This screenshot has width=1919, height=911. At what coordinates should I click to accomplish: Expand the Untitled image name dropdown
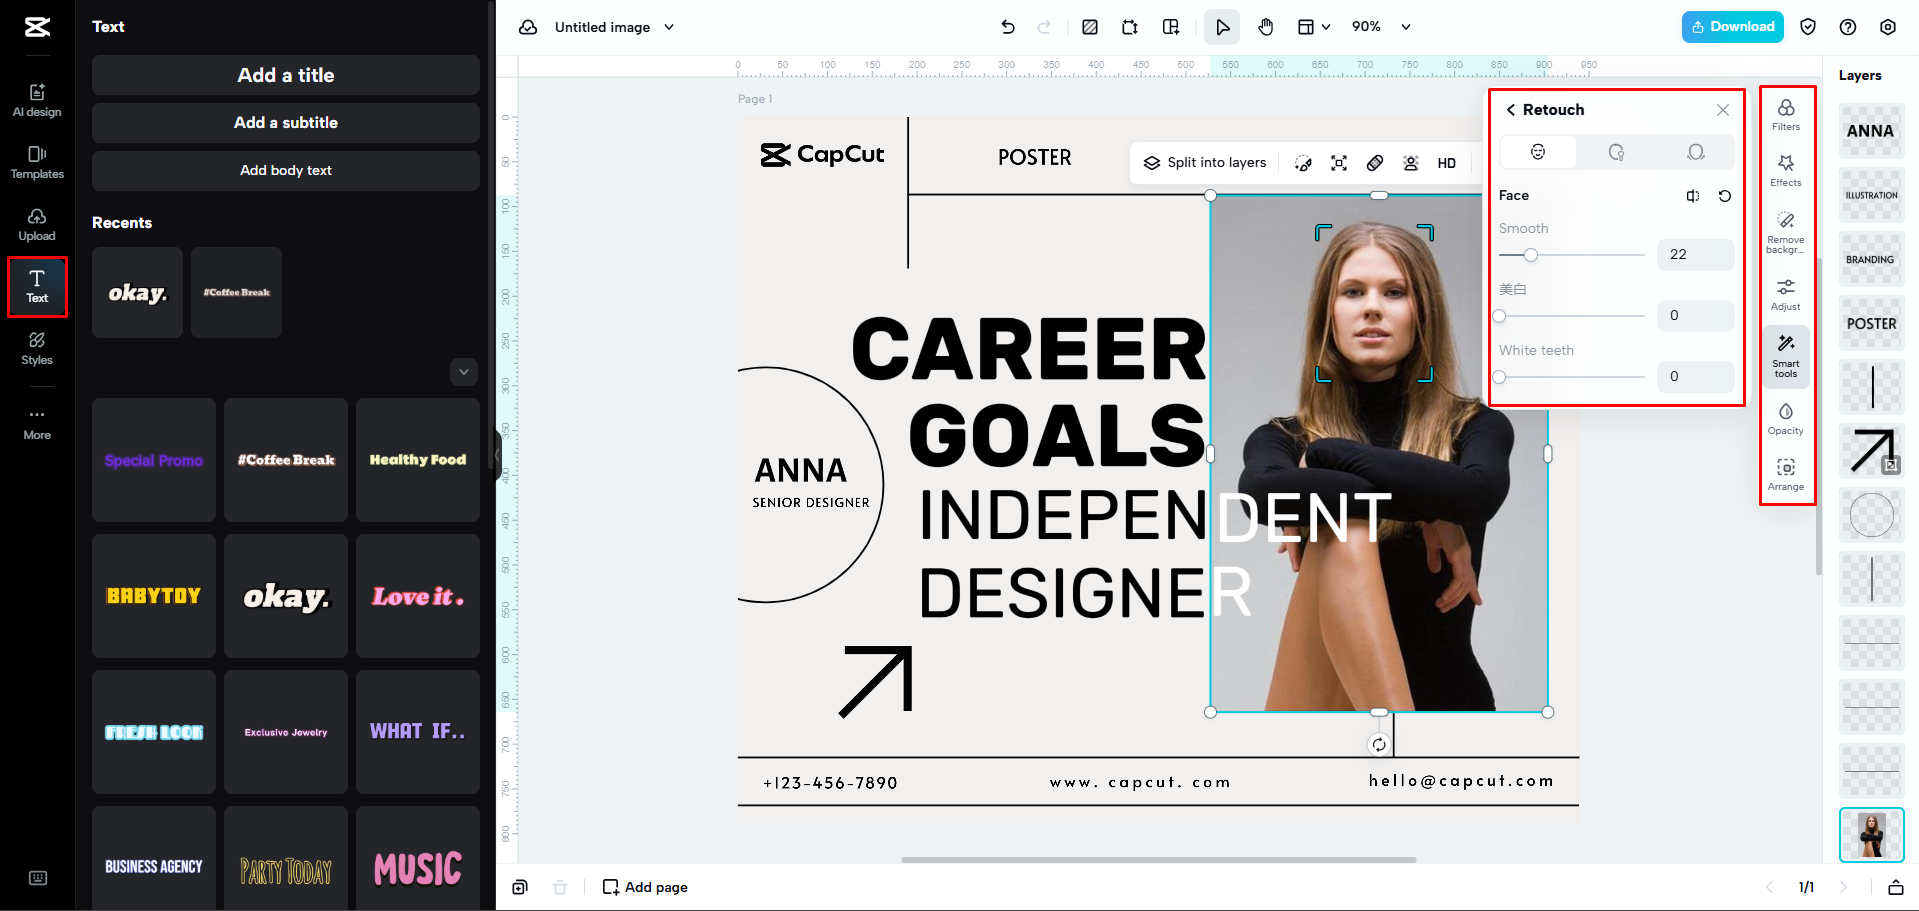click(x=668, y=27)
